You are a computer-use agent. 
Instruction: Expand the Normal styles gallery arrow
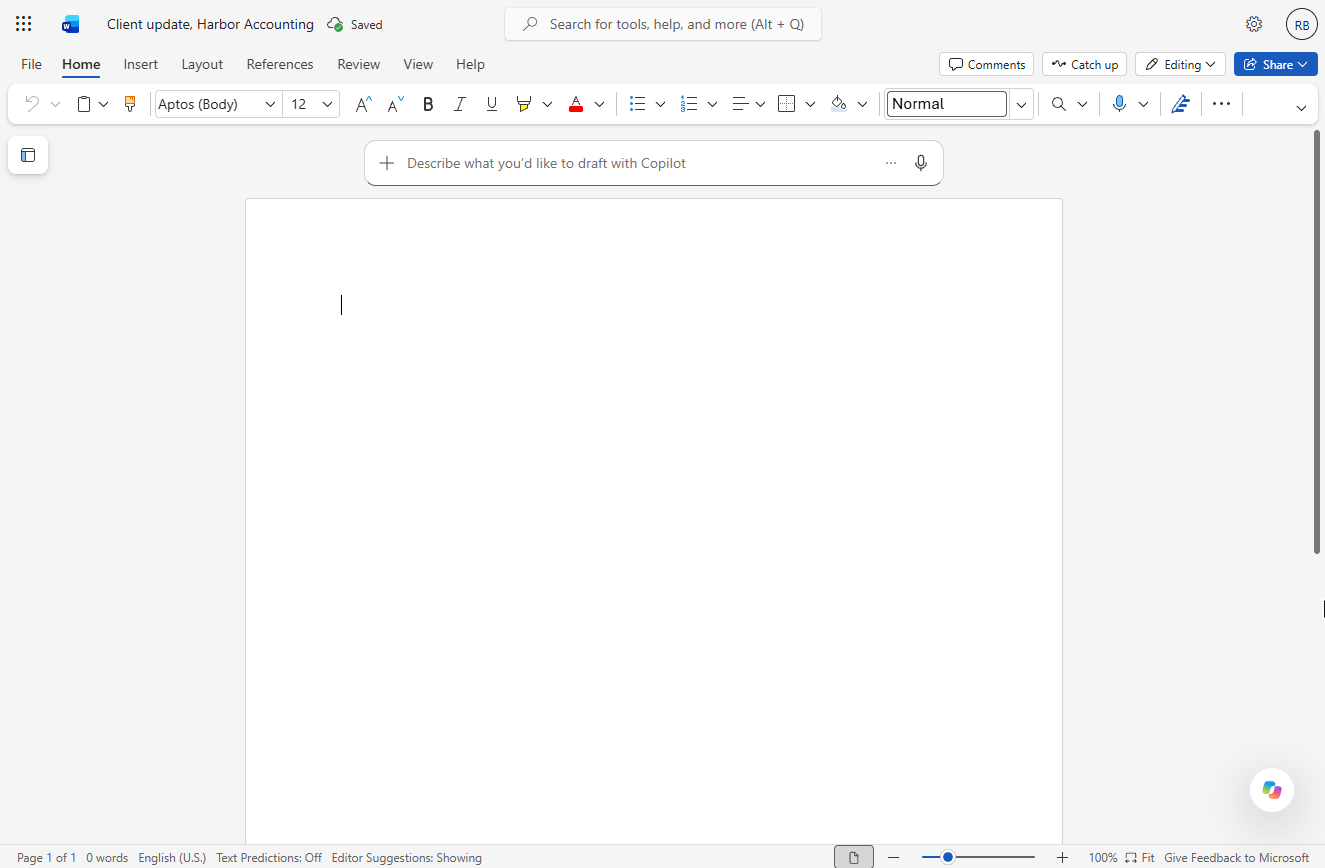click(x=1021, y=104)
